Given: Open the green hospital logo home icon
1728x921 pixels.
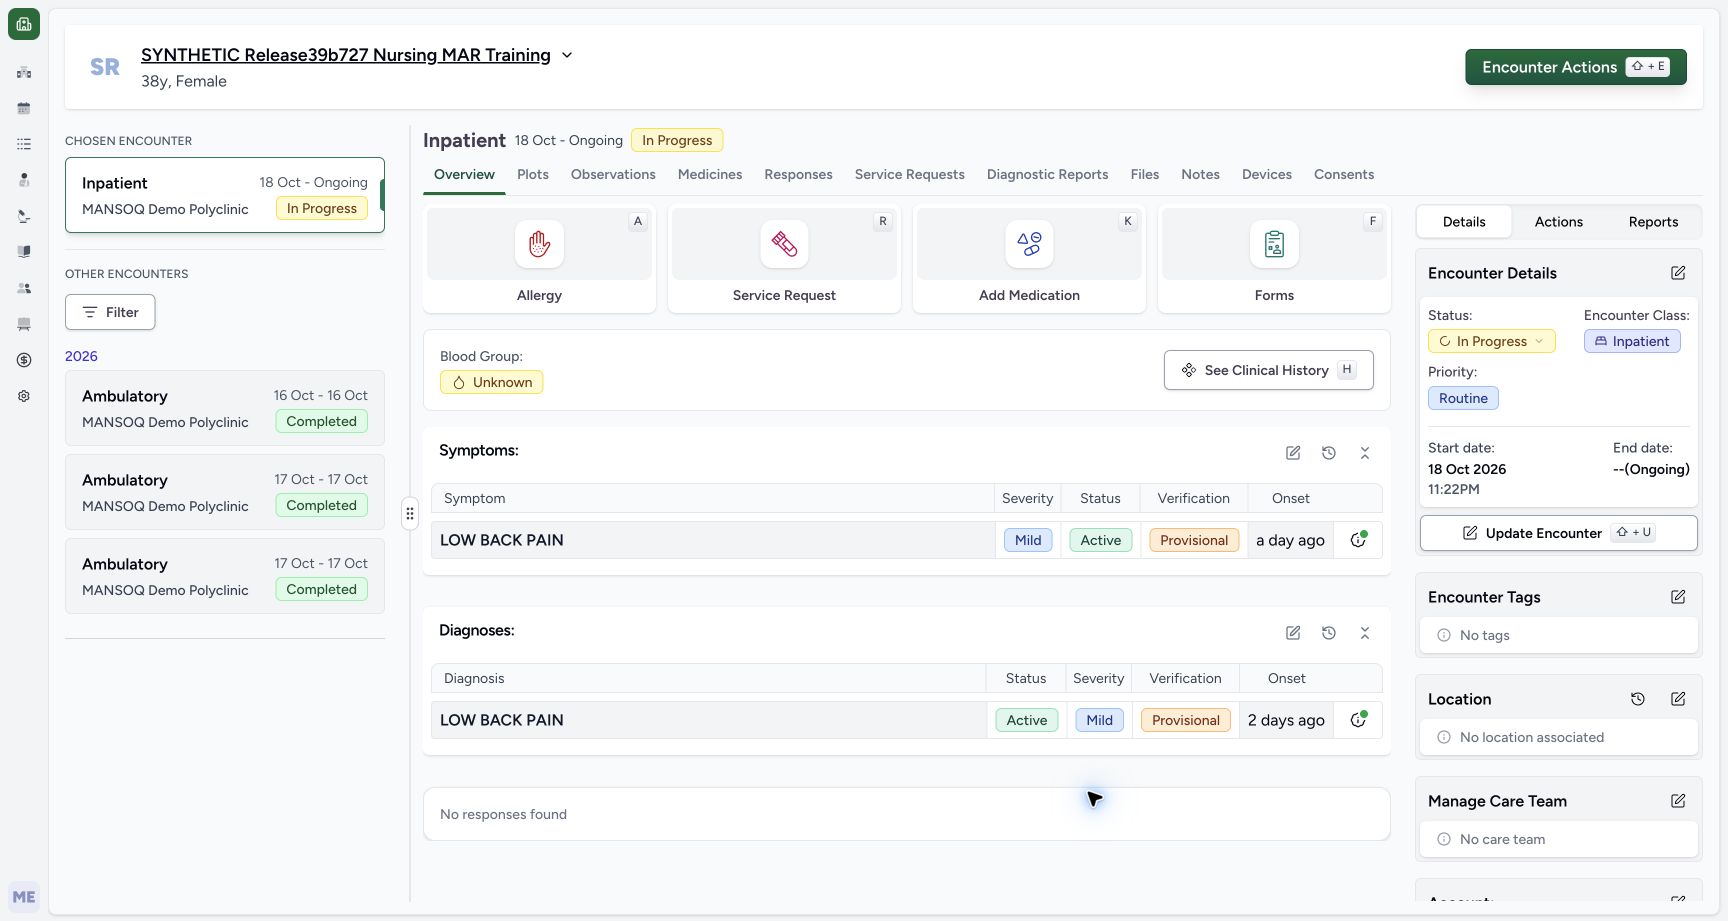Looking at the screenshot, I should pos(24,24).
